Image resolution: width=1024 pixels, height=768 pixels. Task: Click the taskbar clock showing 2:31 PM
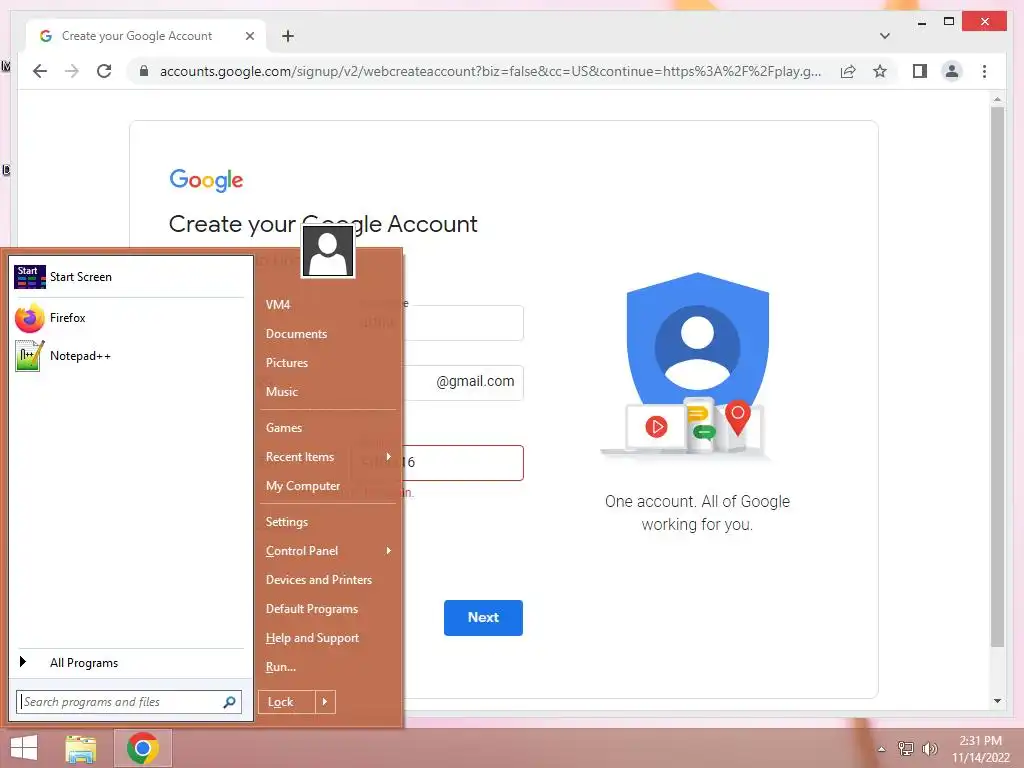(x=980, y=749)
